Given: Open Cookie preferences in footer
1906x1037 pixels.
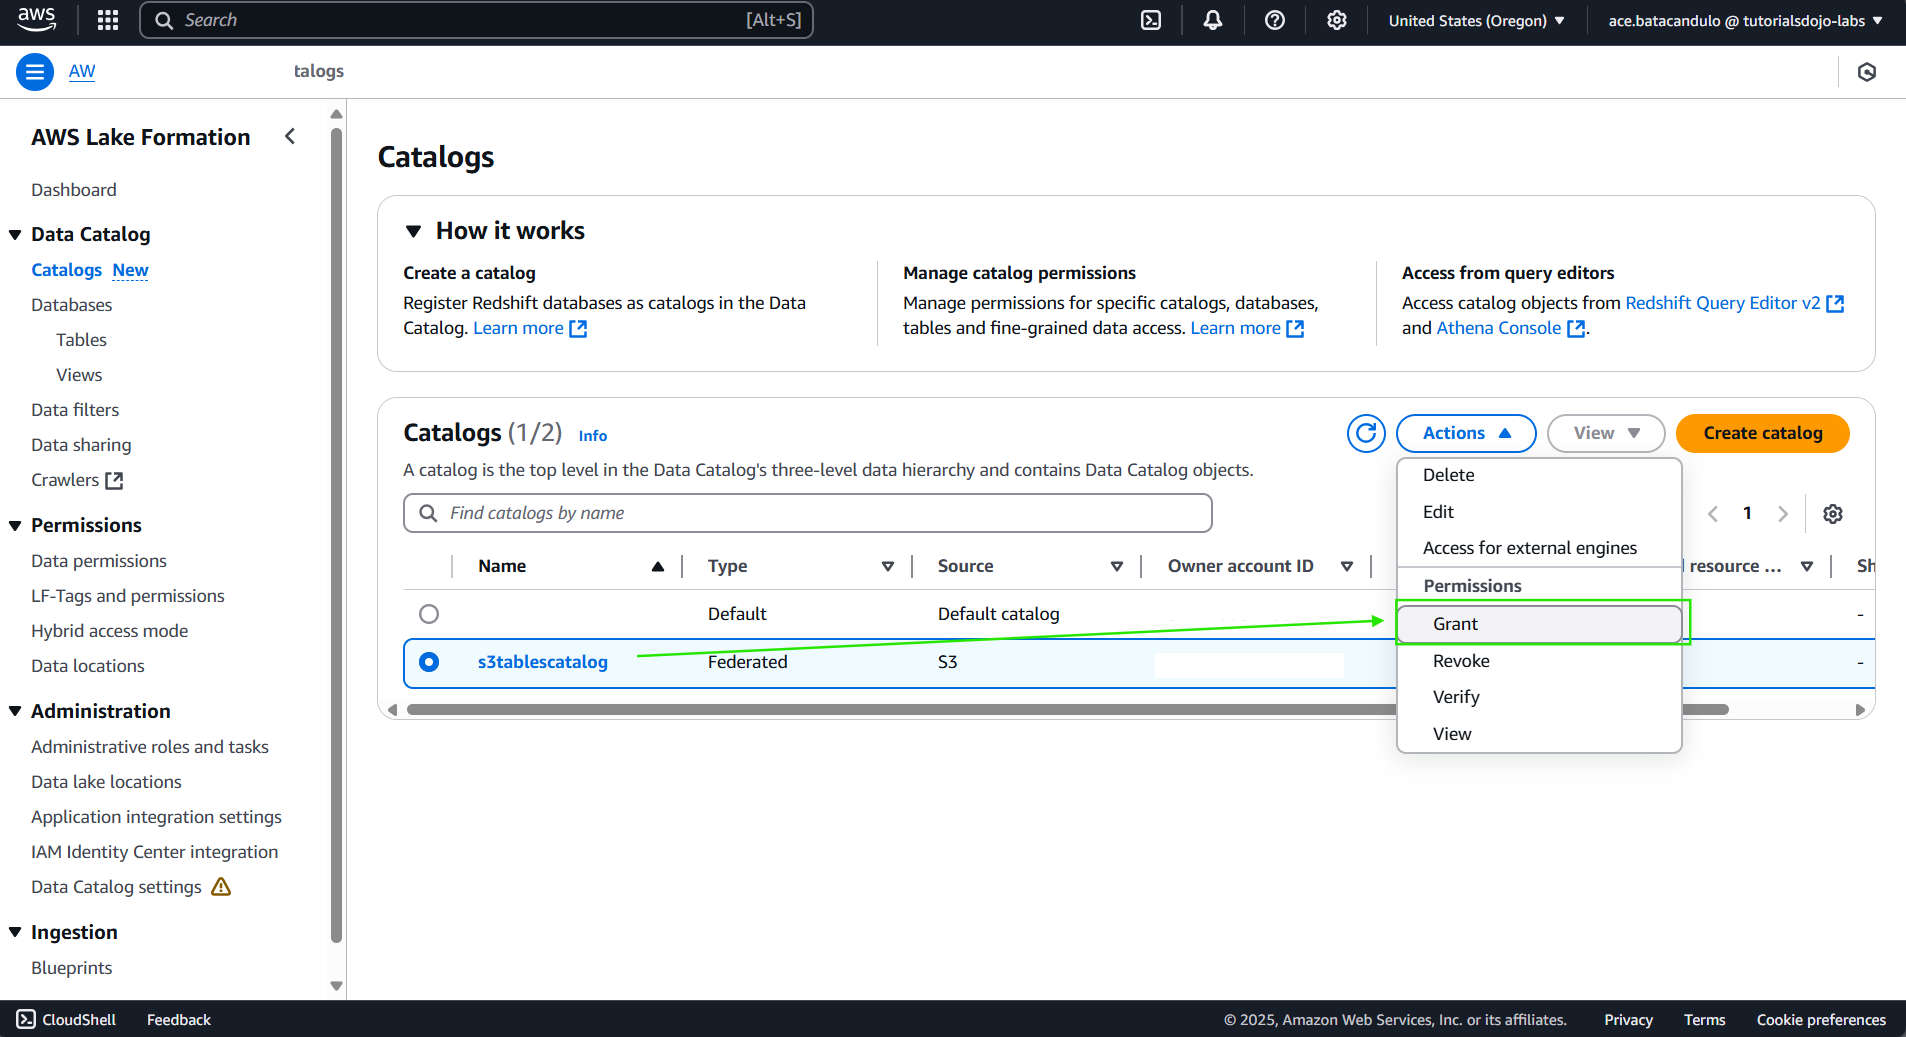Looking at the screenshot, I should coord(1821,1020).
